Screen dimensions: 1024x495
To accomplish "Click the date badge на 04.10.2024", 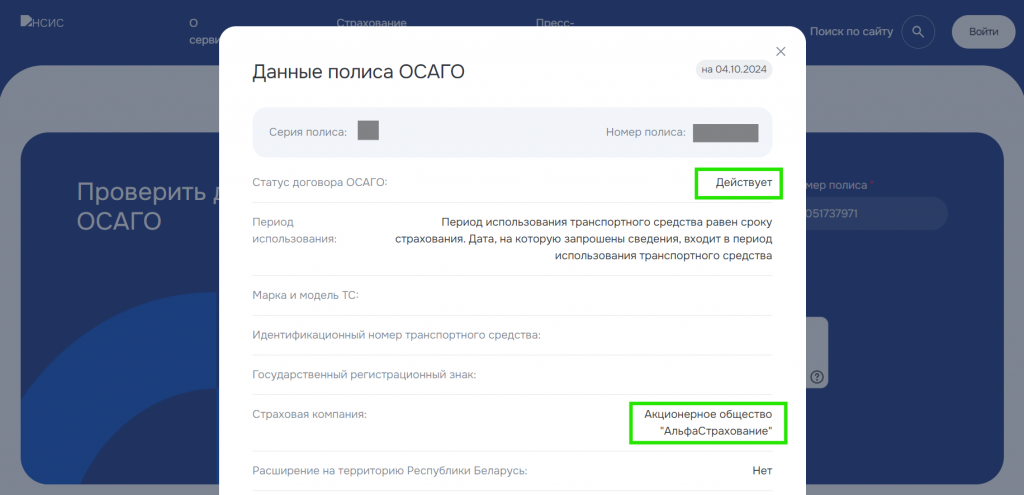I will 734,70.
